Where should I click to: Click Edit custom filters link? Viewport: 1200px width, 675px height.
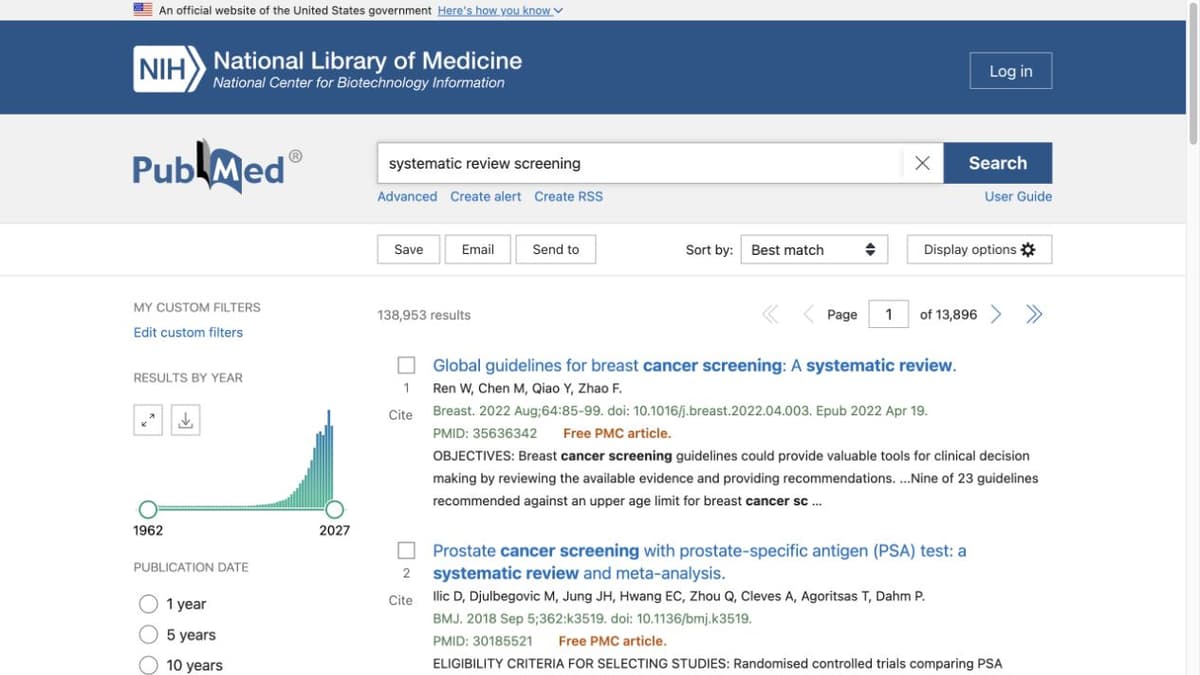[x=188, y=332]
